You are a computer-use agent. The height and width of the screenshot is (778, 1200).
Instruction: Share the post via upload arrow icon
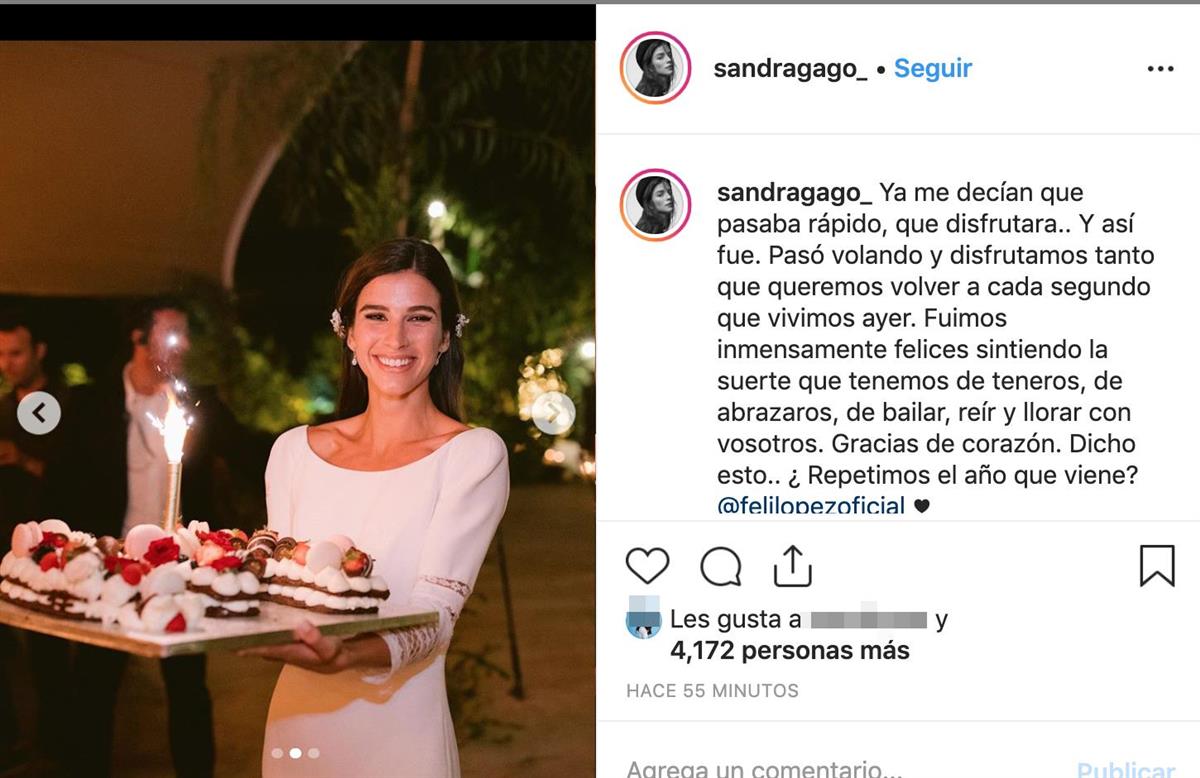[794, 565]
